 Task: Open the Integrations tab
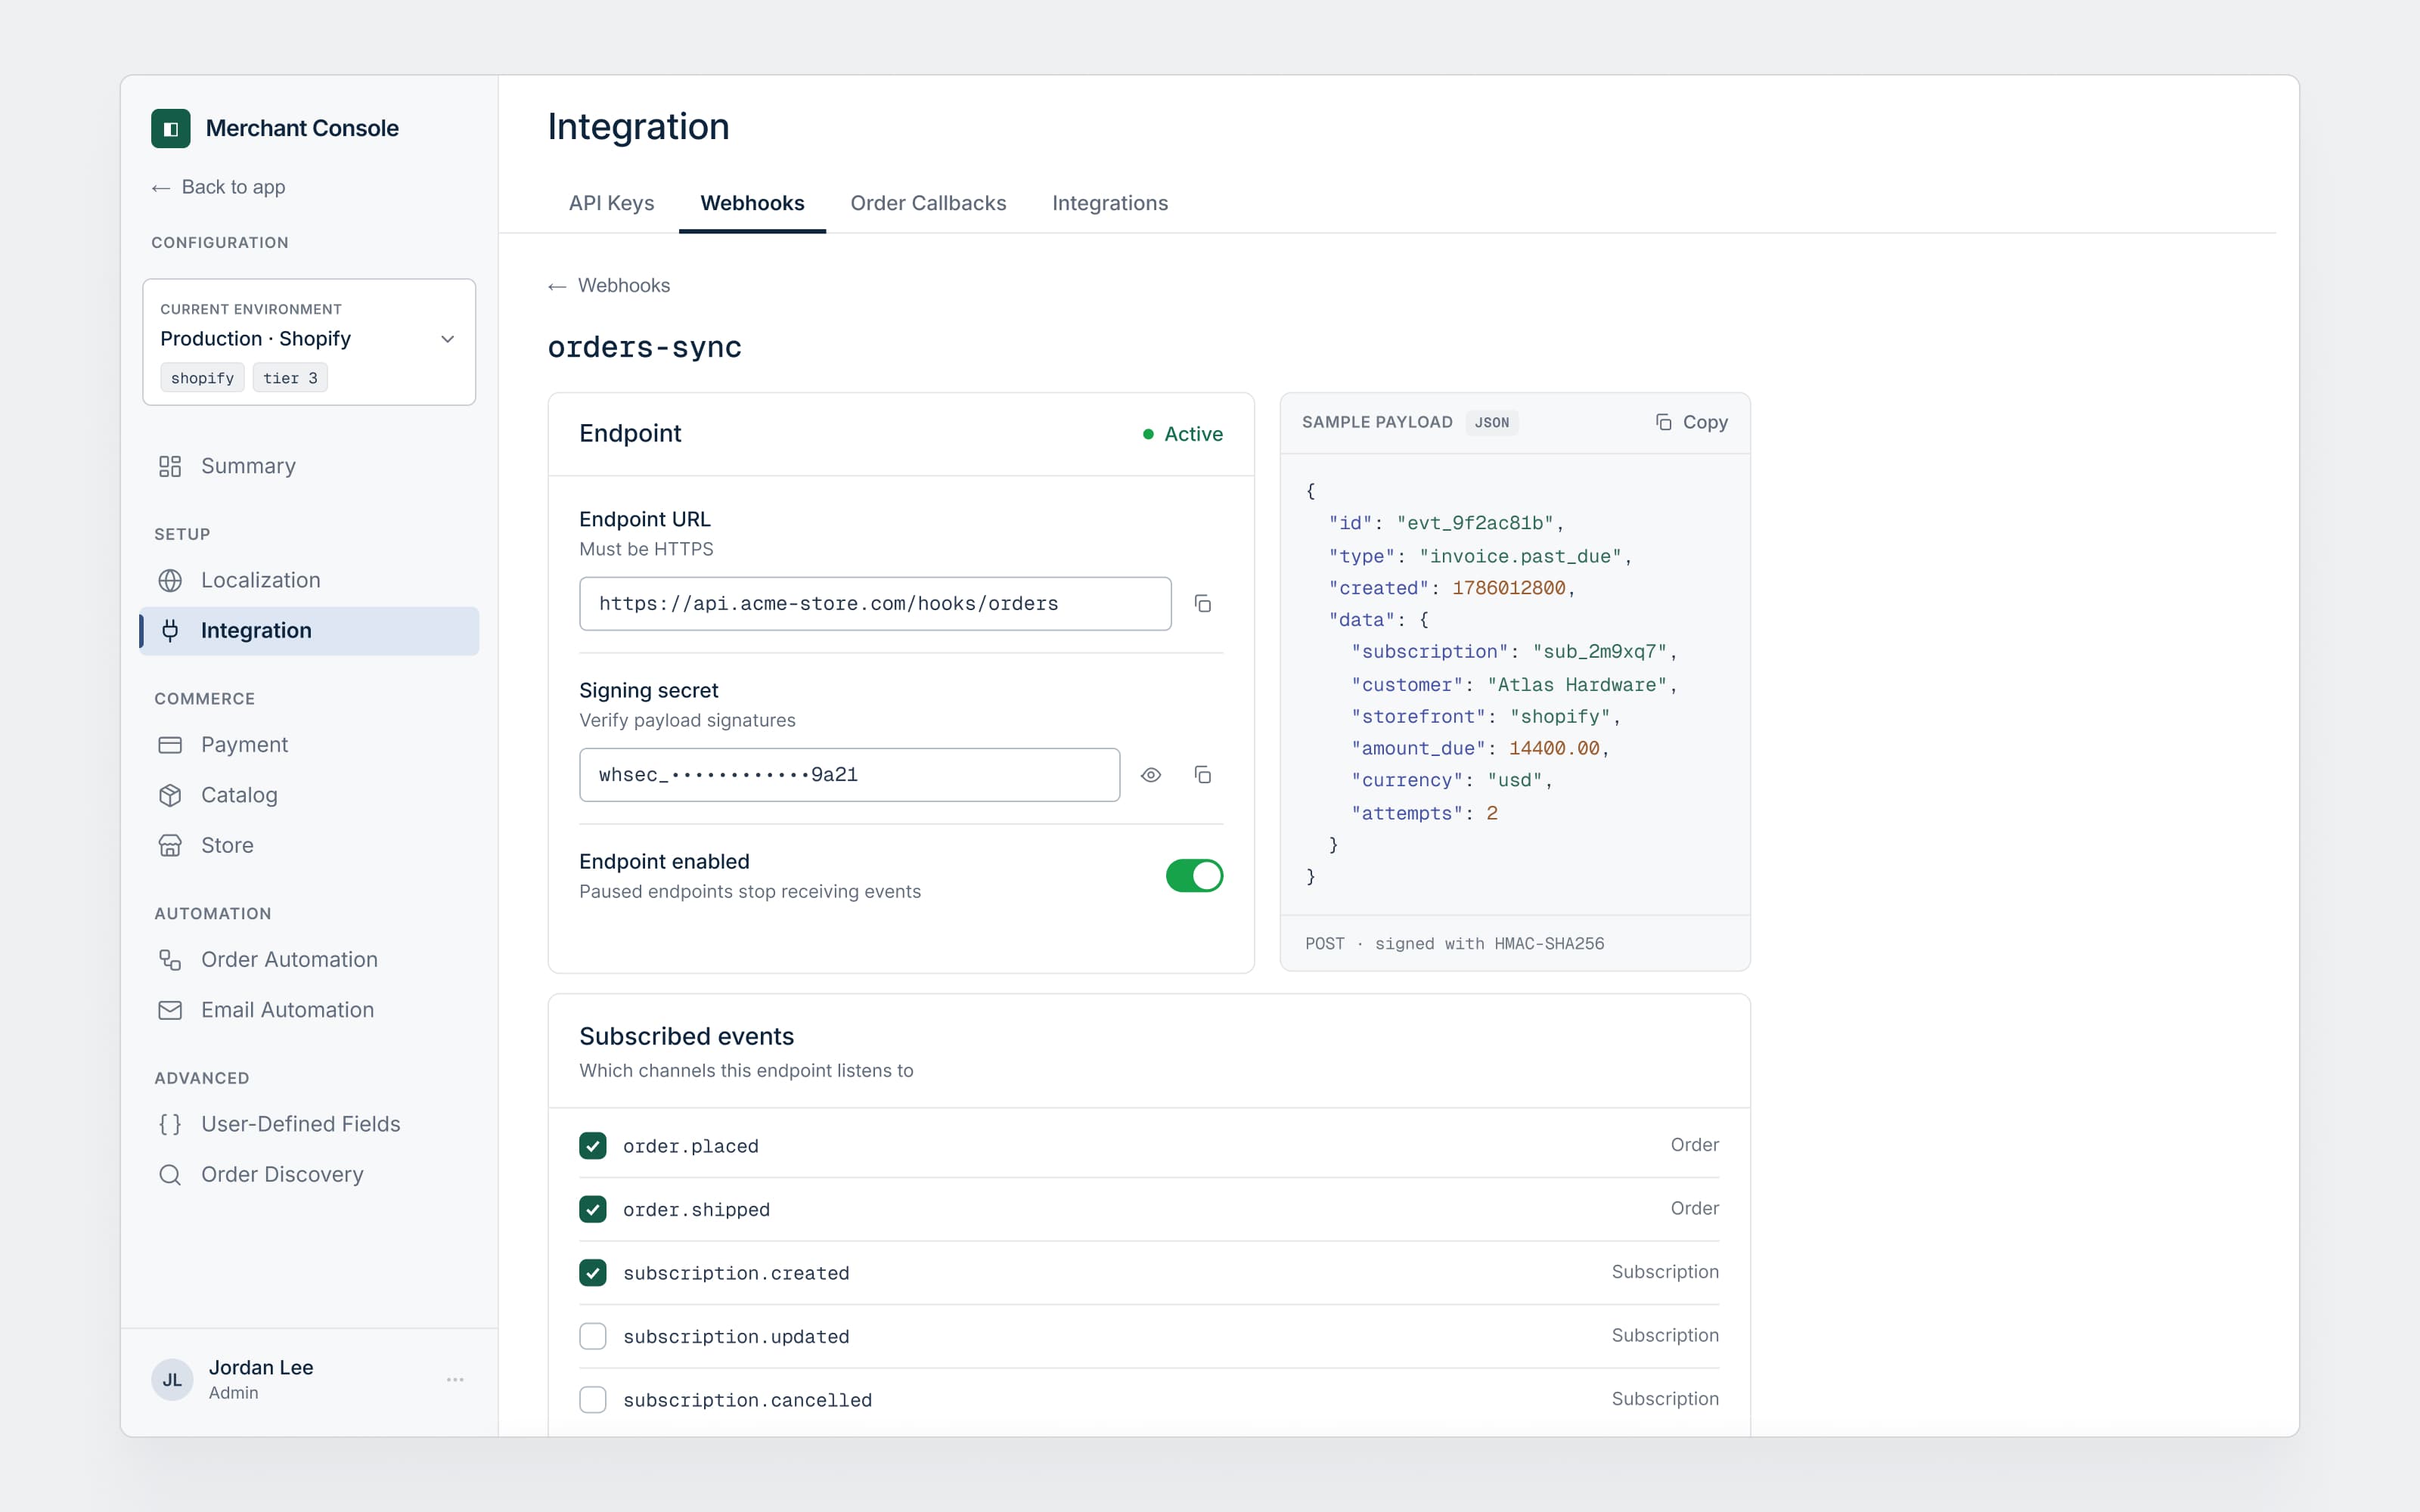[1110, 203]
